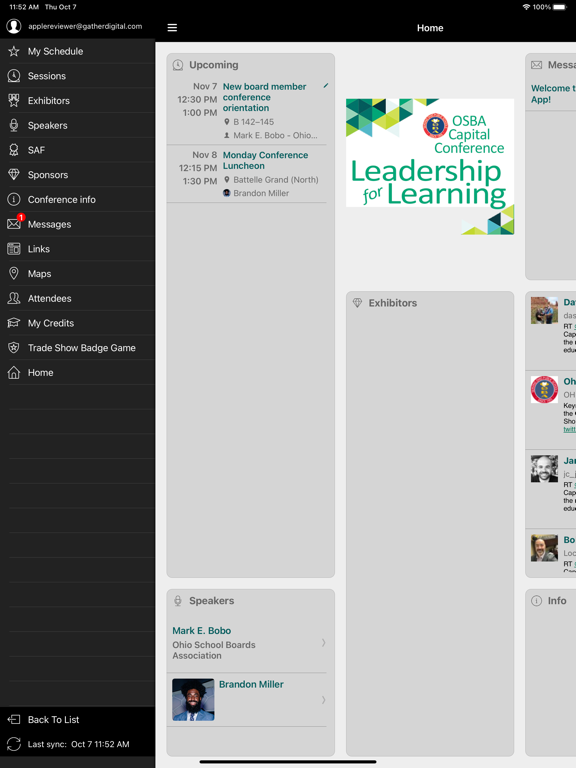Image resolution: width=576 pixels, height=768 pixels.
Task: Click the Maps pin icon
Action: [x=14, y=273]
